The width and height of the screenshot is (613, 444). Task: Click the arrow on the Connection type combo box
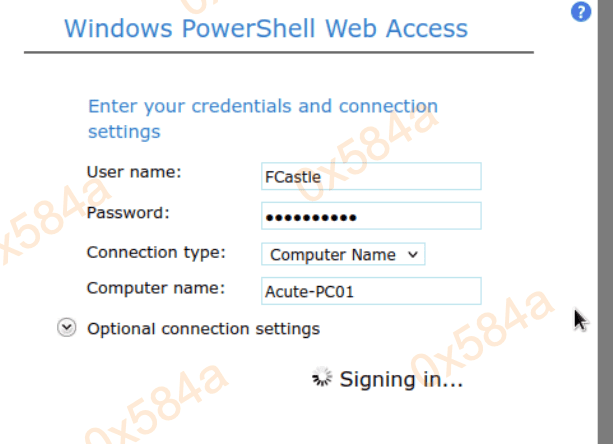pyautogui.click(x=413, y=254)
